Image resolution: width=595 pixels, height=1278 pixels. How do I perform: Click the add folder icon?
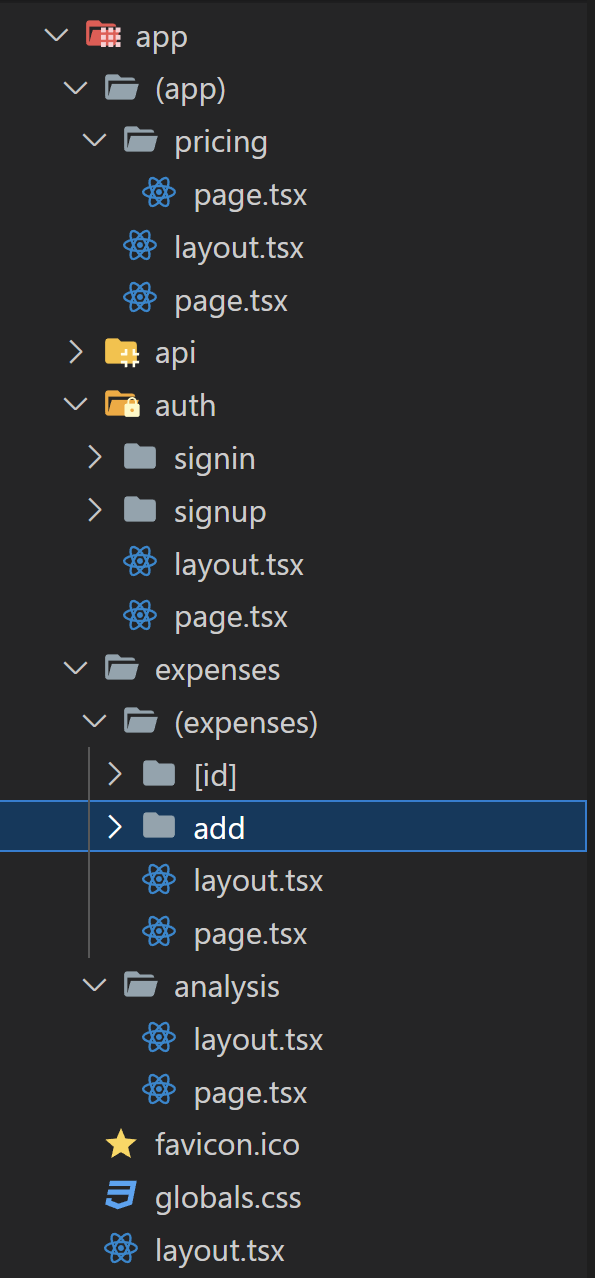[159, 827]
